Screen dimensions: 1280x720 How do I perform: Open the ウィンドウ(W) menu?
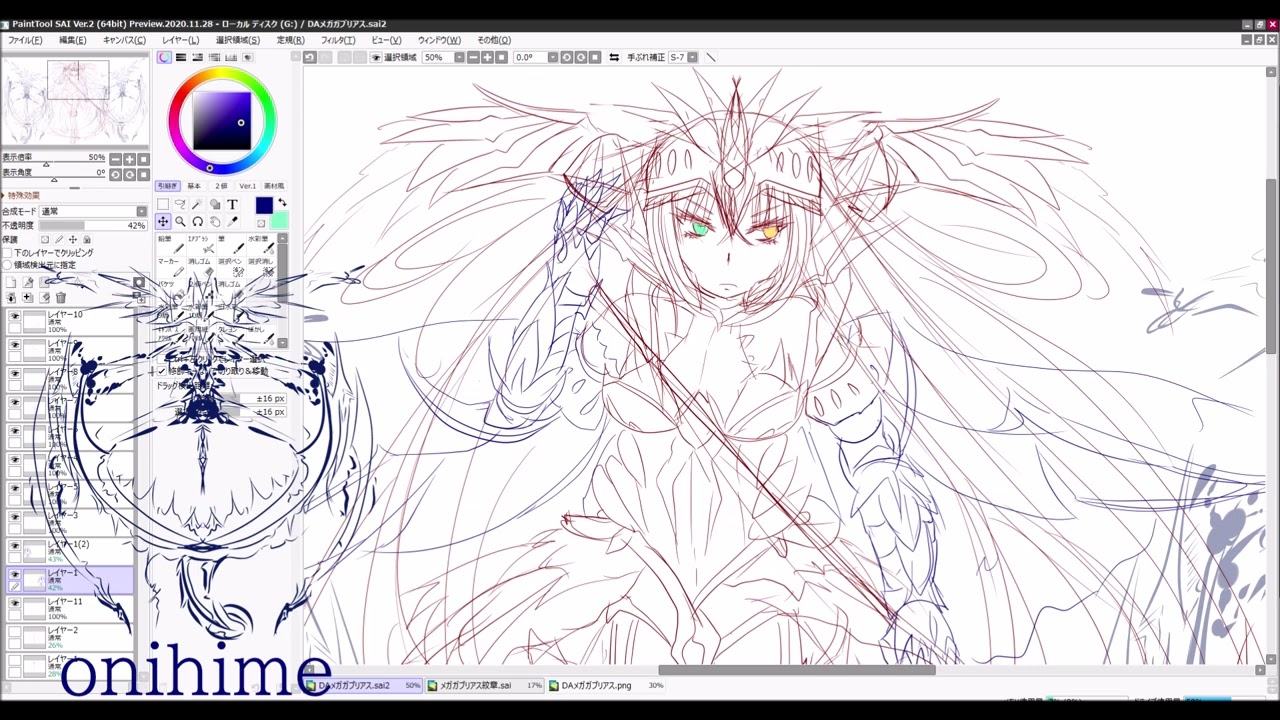click(x=439, y=40)
